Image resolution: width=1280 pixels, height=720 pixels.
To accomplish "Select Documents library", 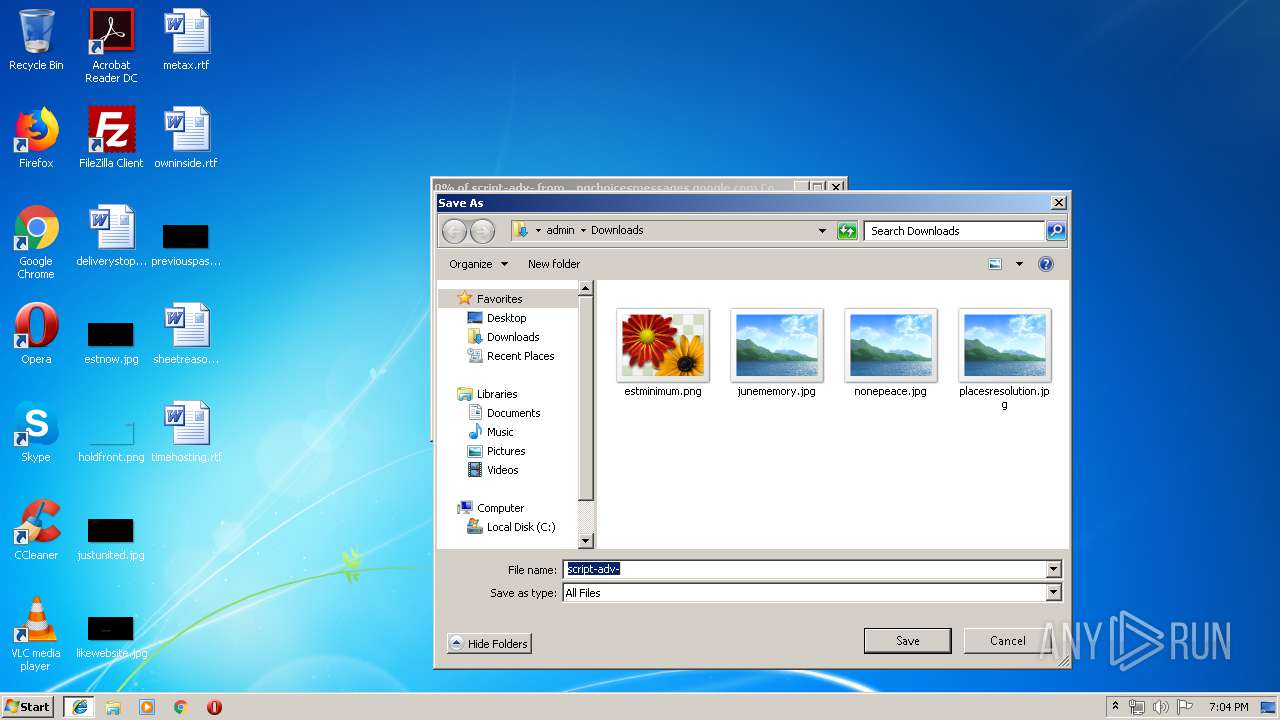I will pos(504,413).
